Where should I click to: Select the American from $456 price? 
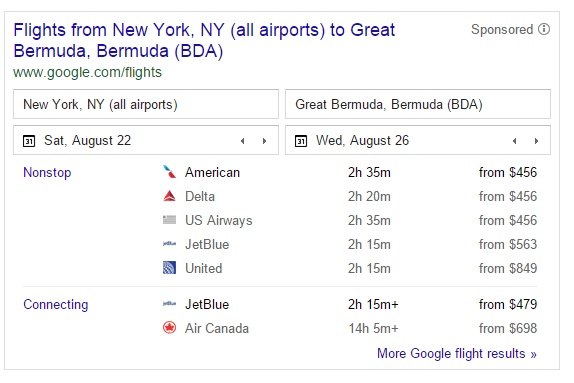tap(508, 172)
